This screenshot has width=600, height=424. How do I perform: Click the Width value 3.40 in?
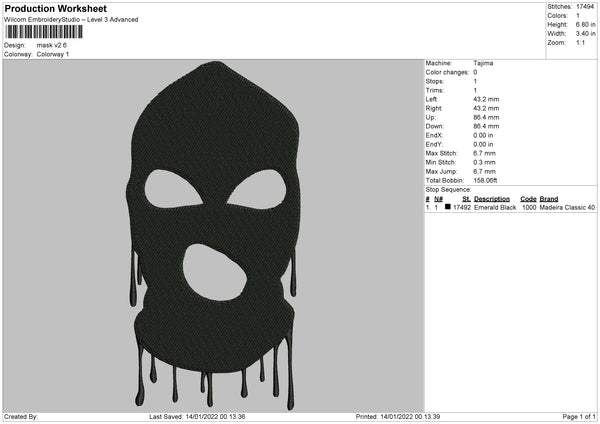[x=585, y=34]
